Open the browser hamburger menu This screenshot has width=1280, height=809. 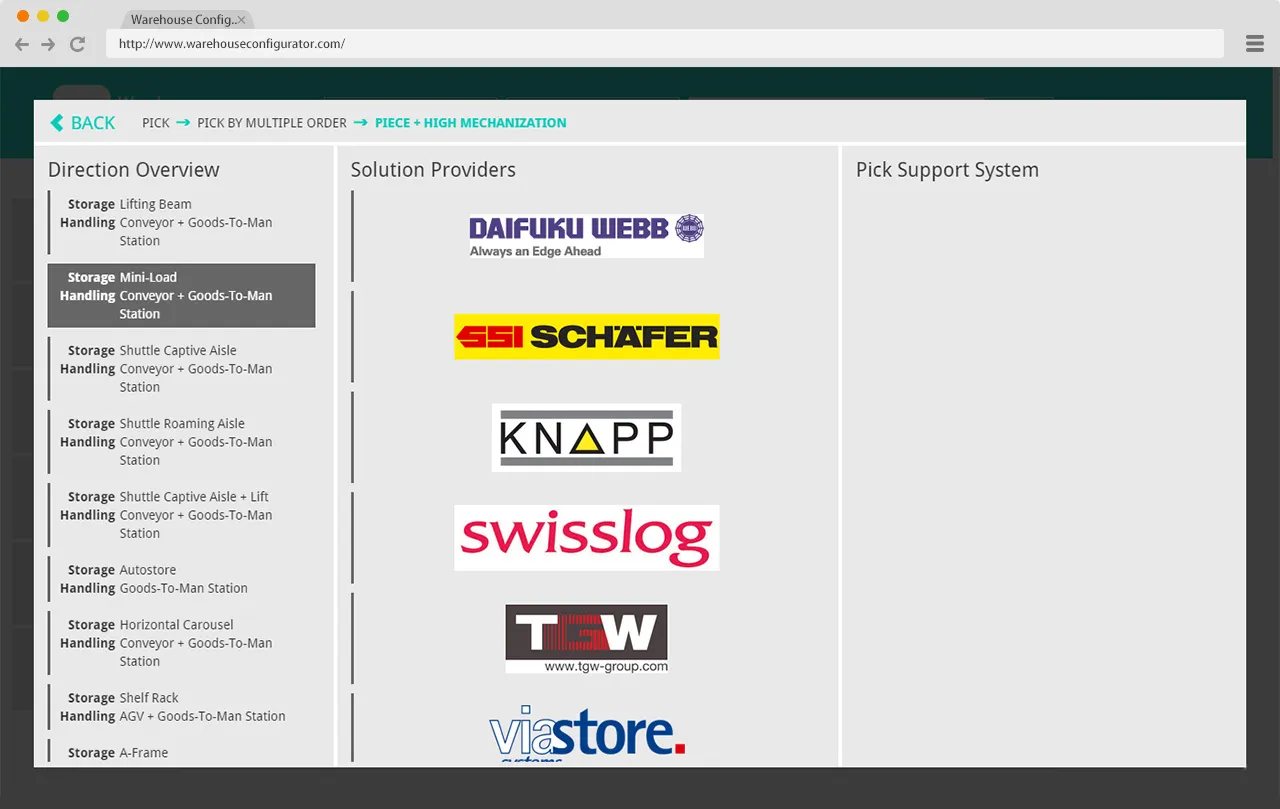pyautogui.click(x=1255, y=44)
